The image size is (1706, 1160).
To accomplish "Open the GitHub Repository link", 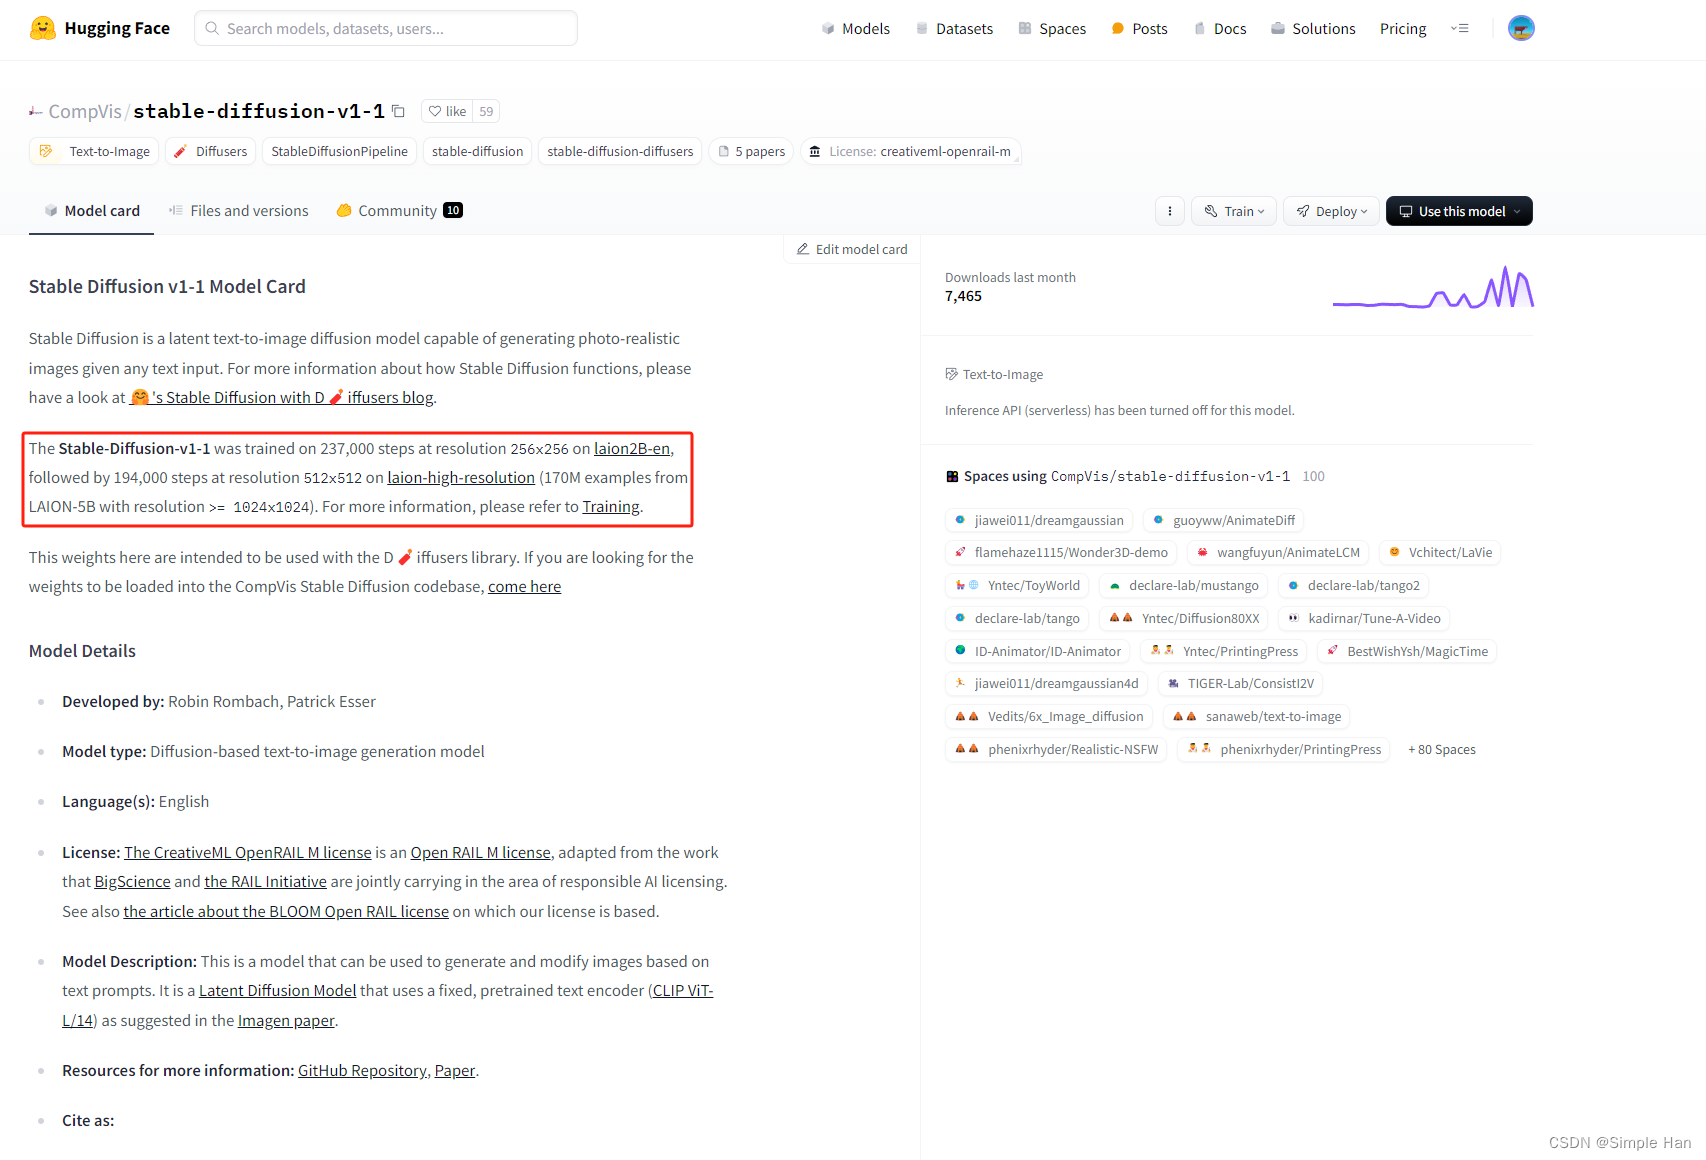I will click(362, 1070).
